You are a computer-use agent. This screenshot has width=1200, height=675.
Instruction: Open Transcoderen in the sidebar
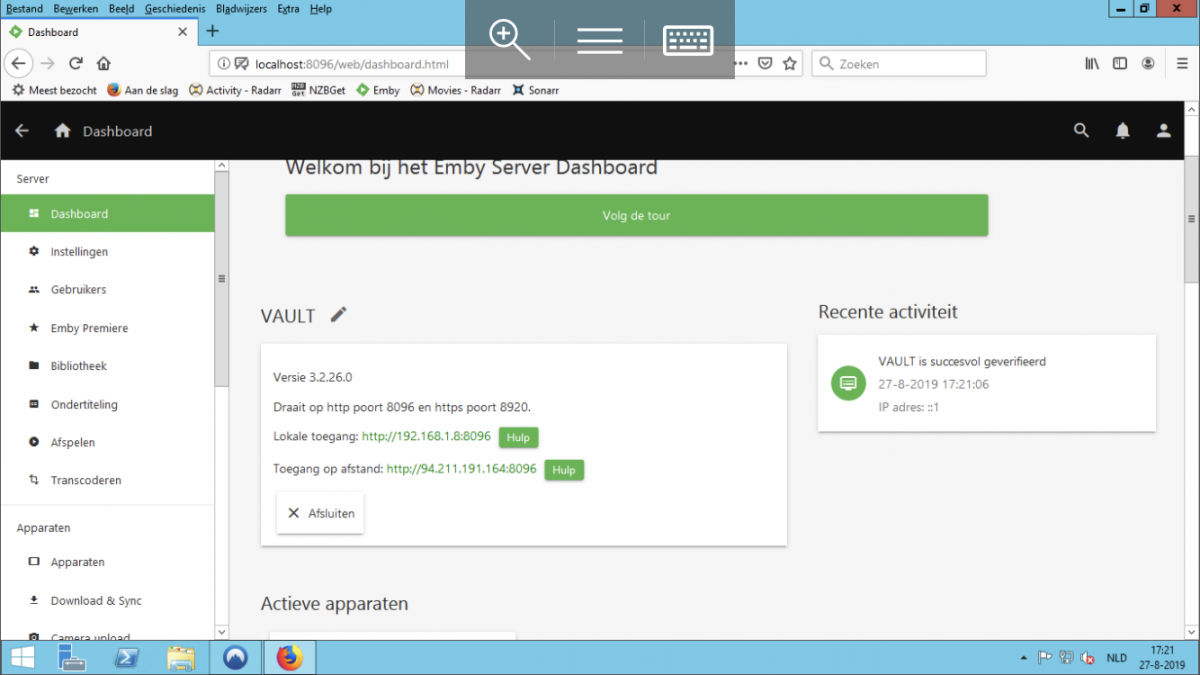107,480
